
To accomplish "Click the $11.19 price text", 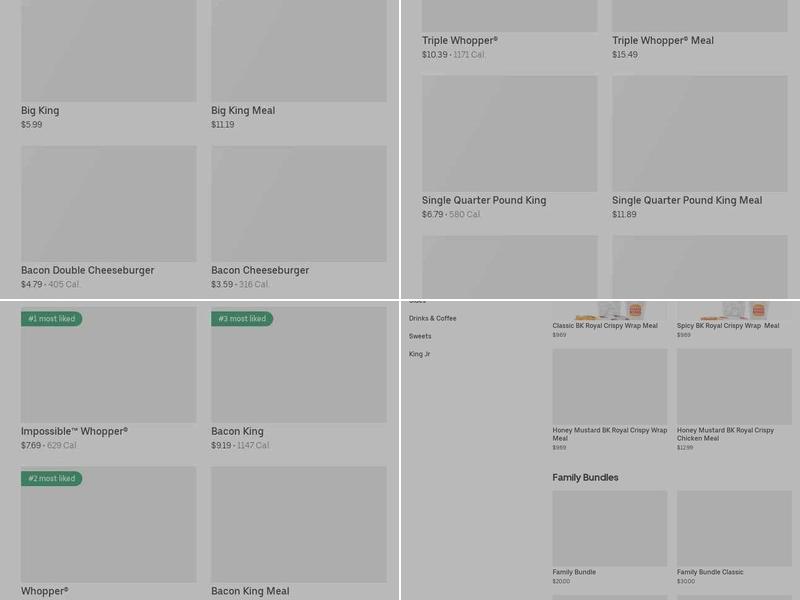I will (x=223, y=124).
